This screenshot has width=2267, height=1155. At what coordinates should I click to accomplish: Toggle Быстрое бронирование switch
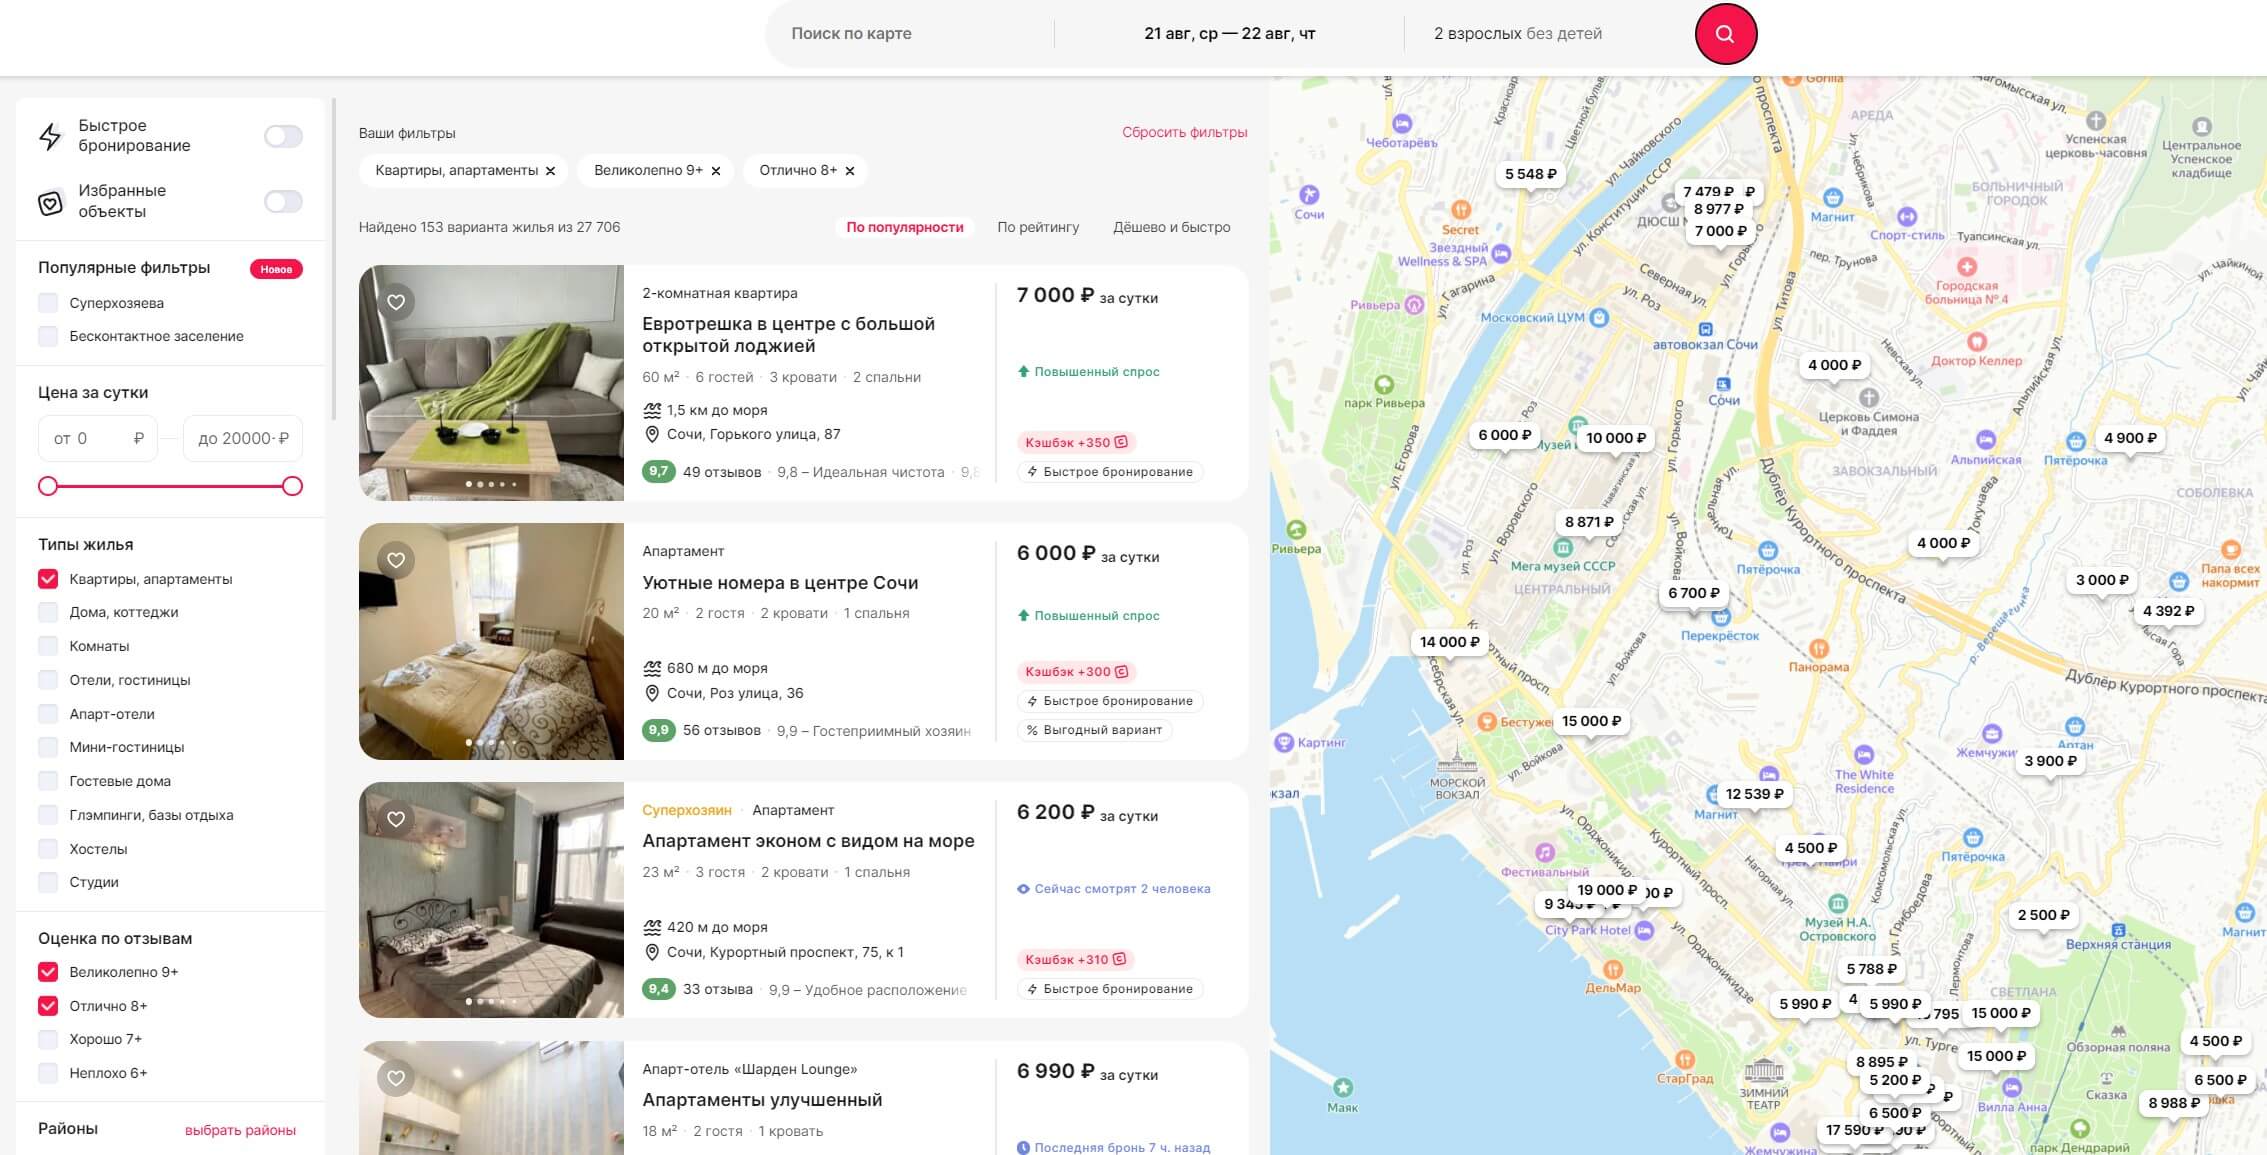tap(283, 136)
